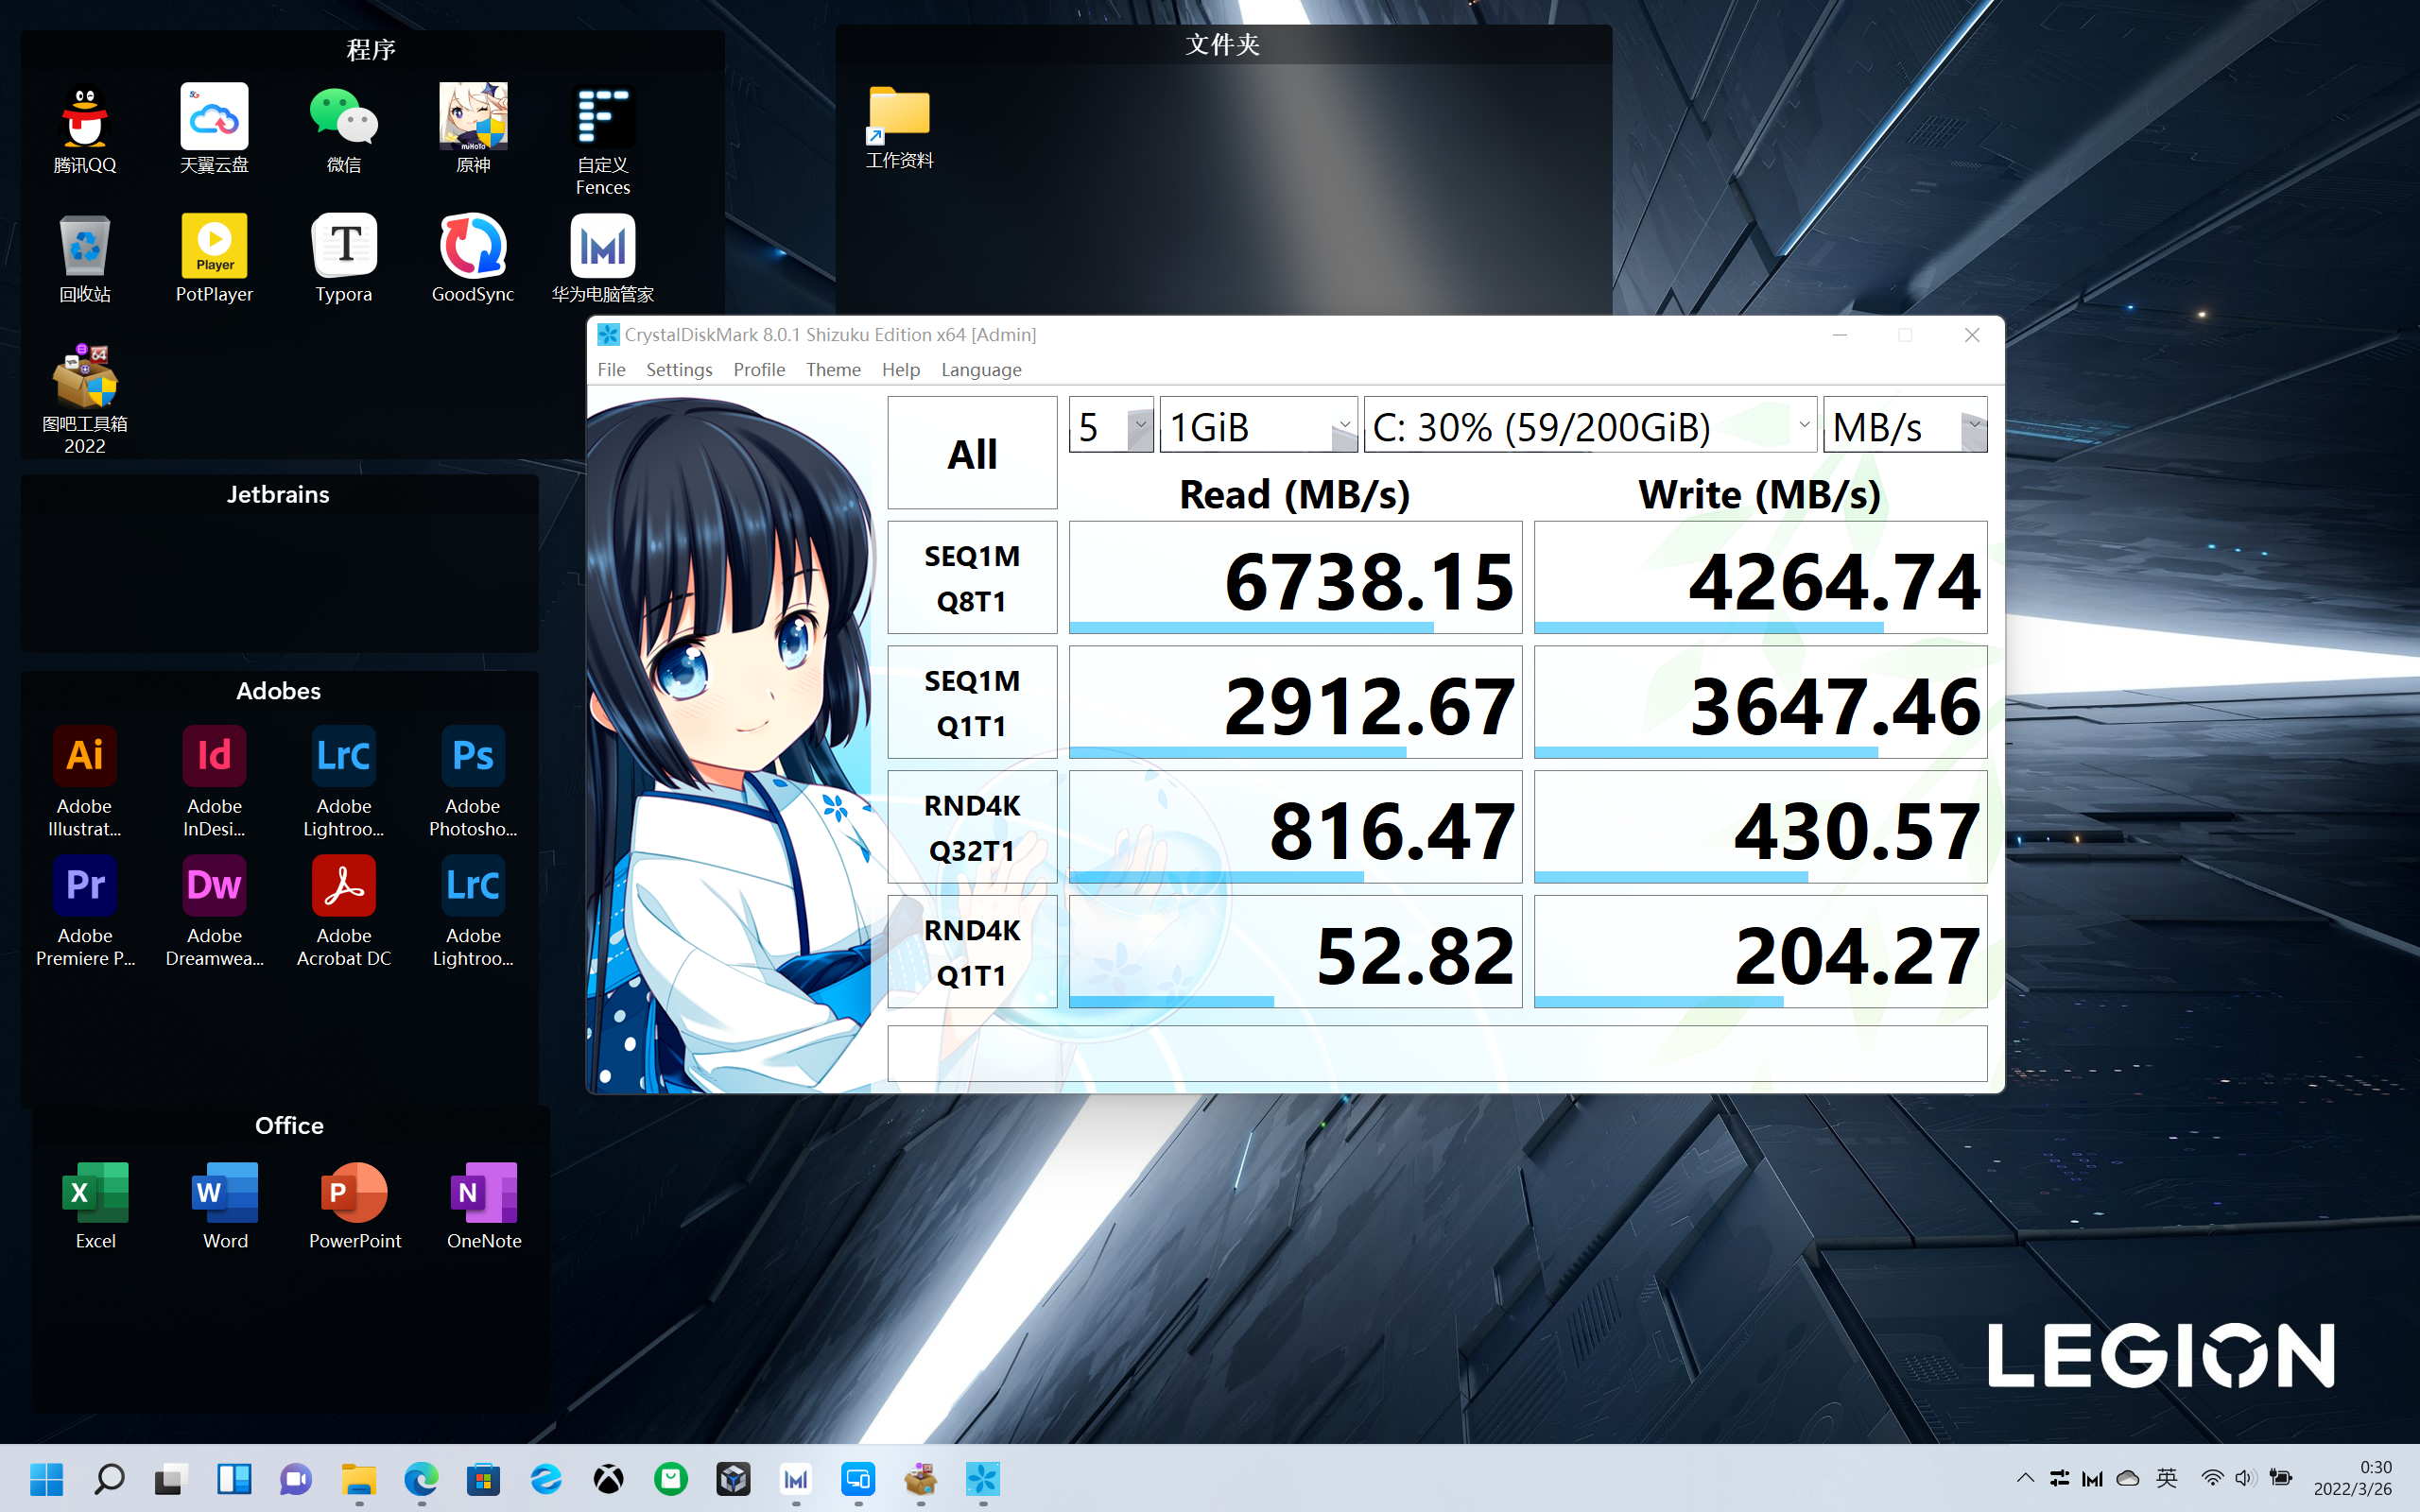Screen dimensions: 2420x1512
Task: Open the Help menu
Action: [x=900, y=369]
